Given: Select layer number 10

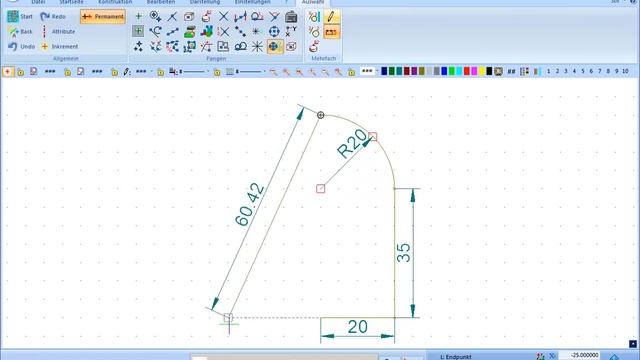Looking at the screenshot, I should coord(625,71).
